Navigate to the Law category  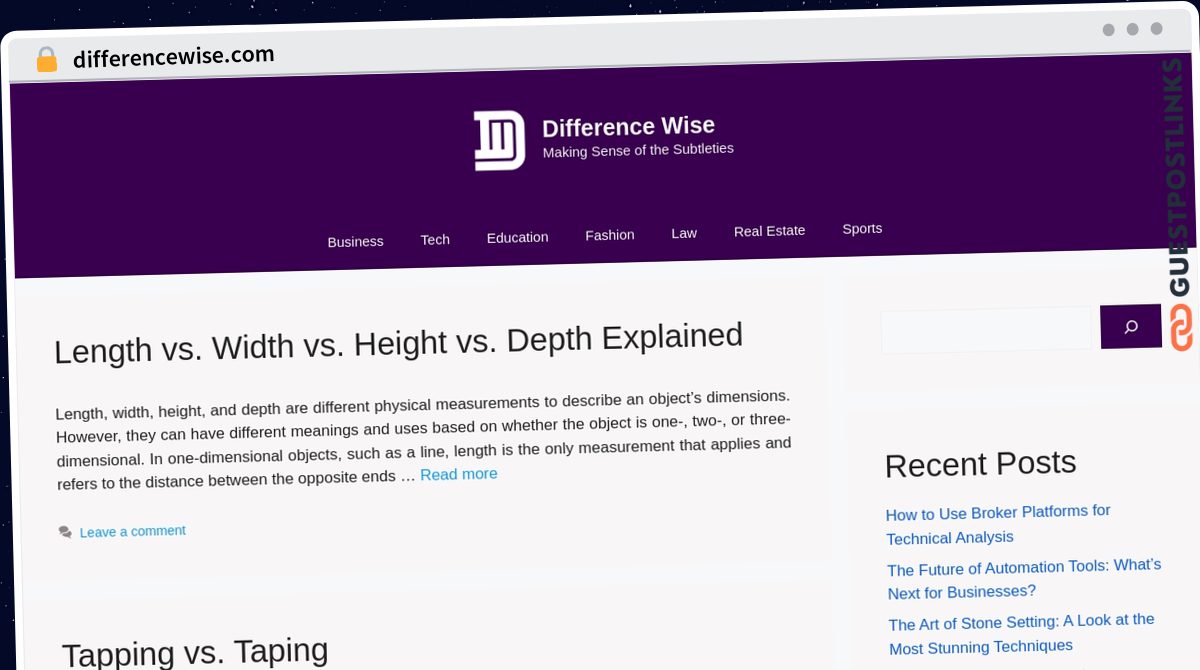click(684, 233)
